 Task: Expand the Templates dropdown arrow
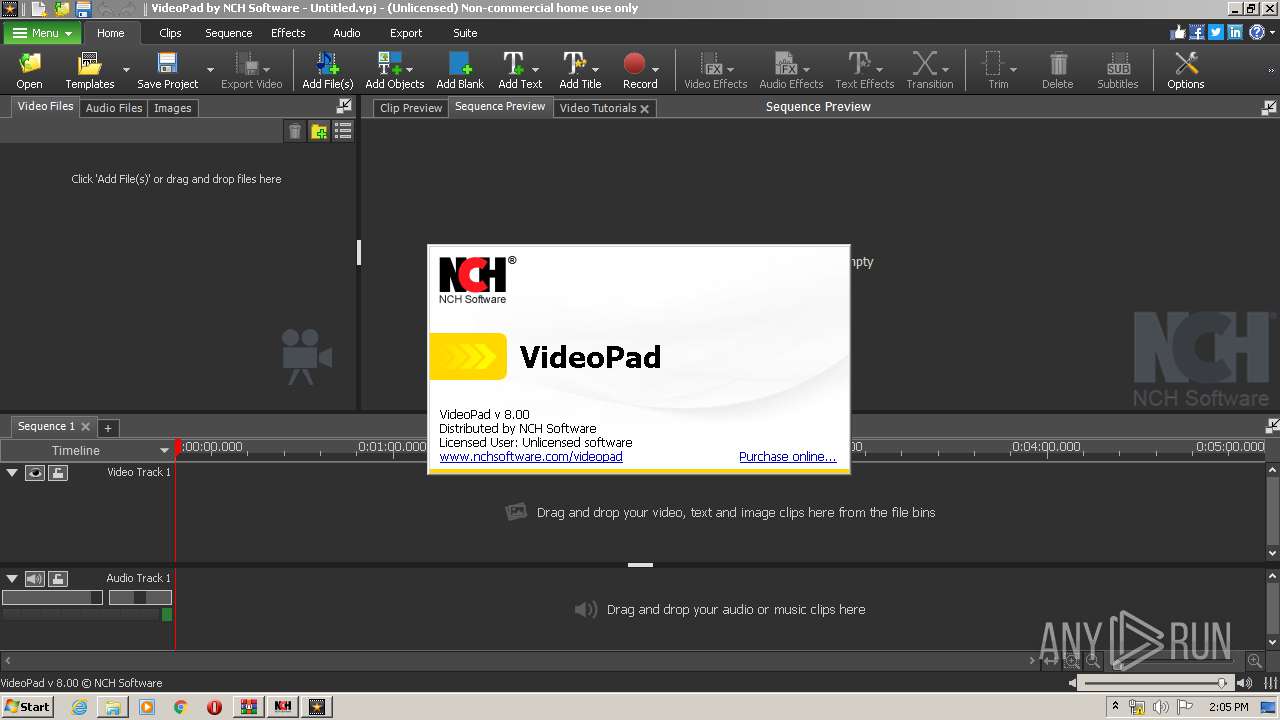[x=126, y=70]
